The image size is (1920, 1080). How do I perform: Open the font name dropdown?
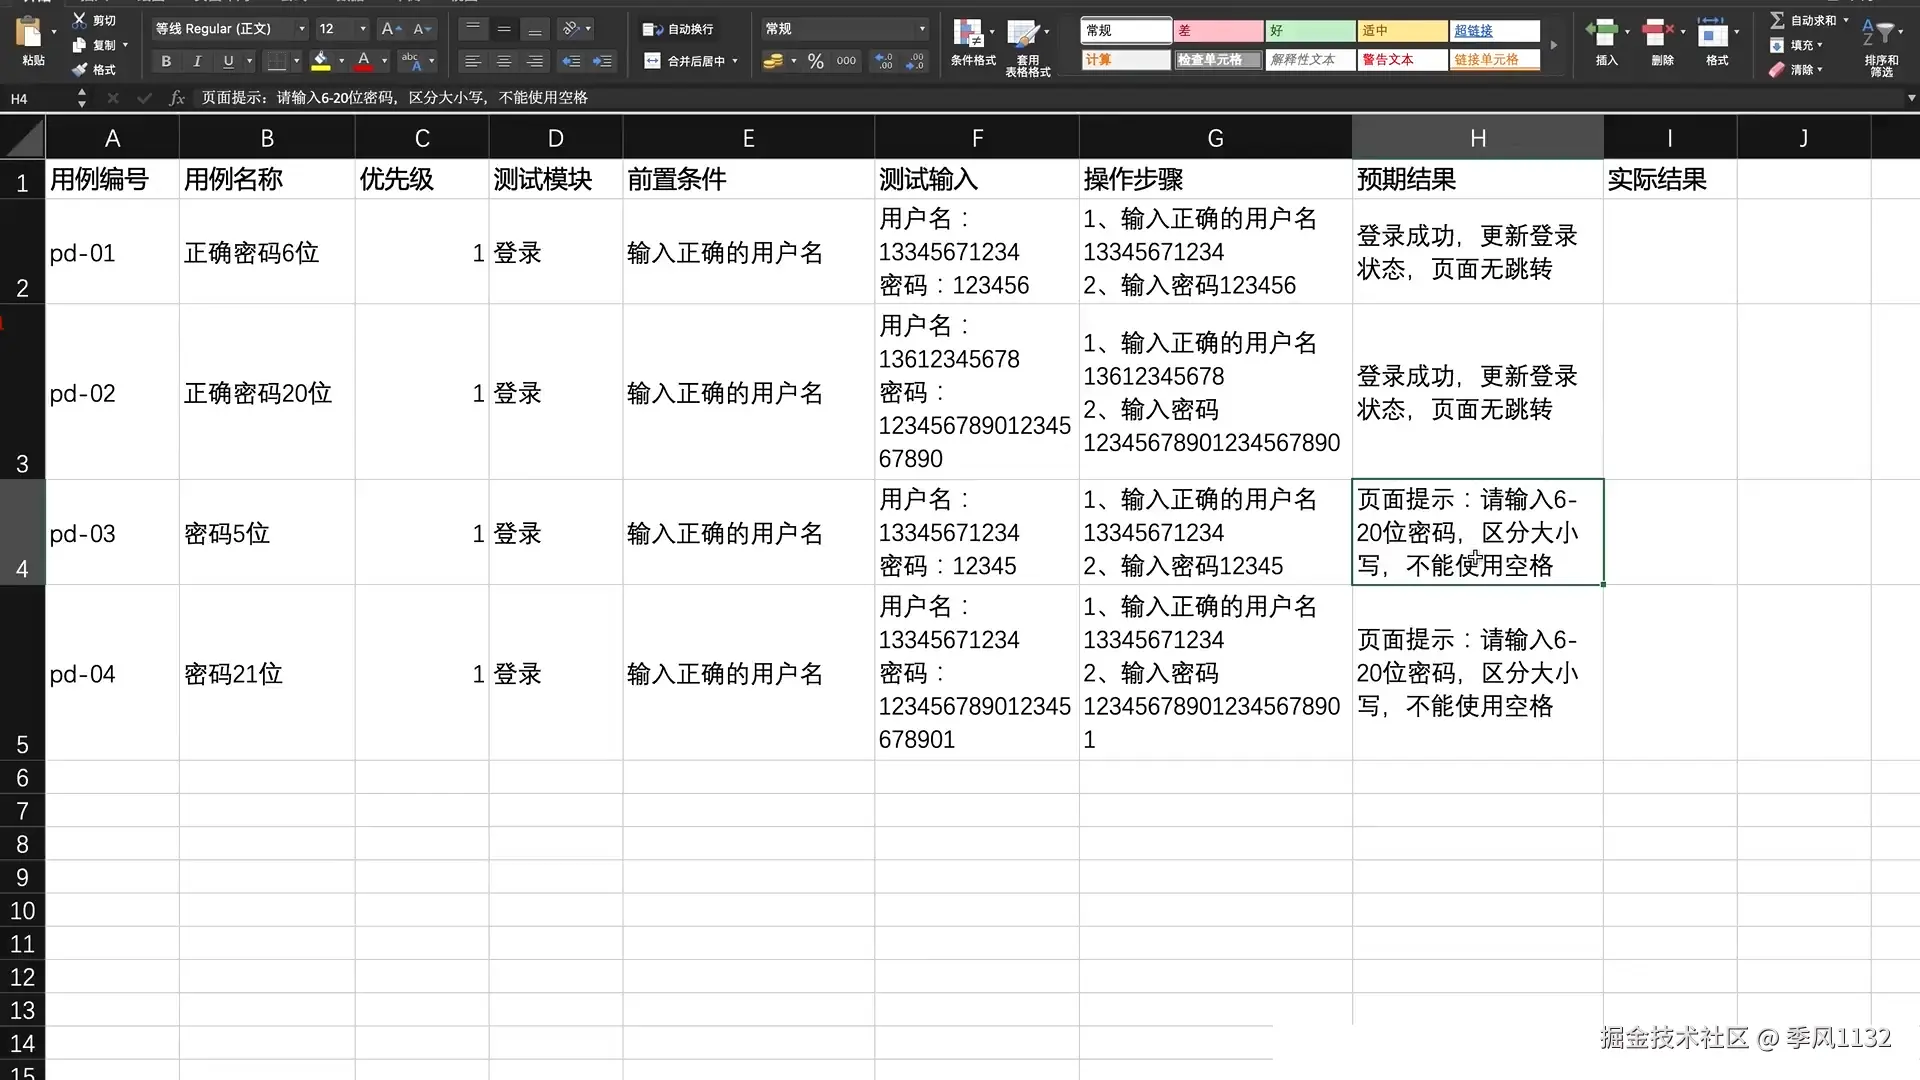[301, 29]
